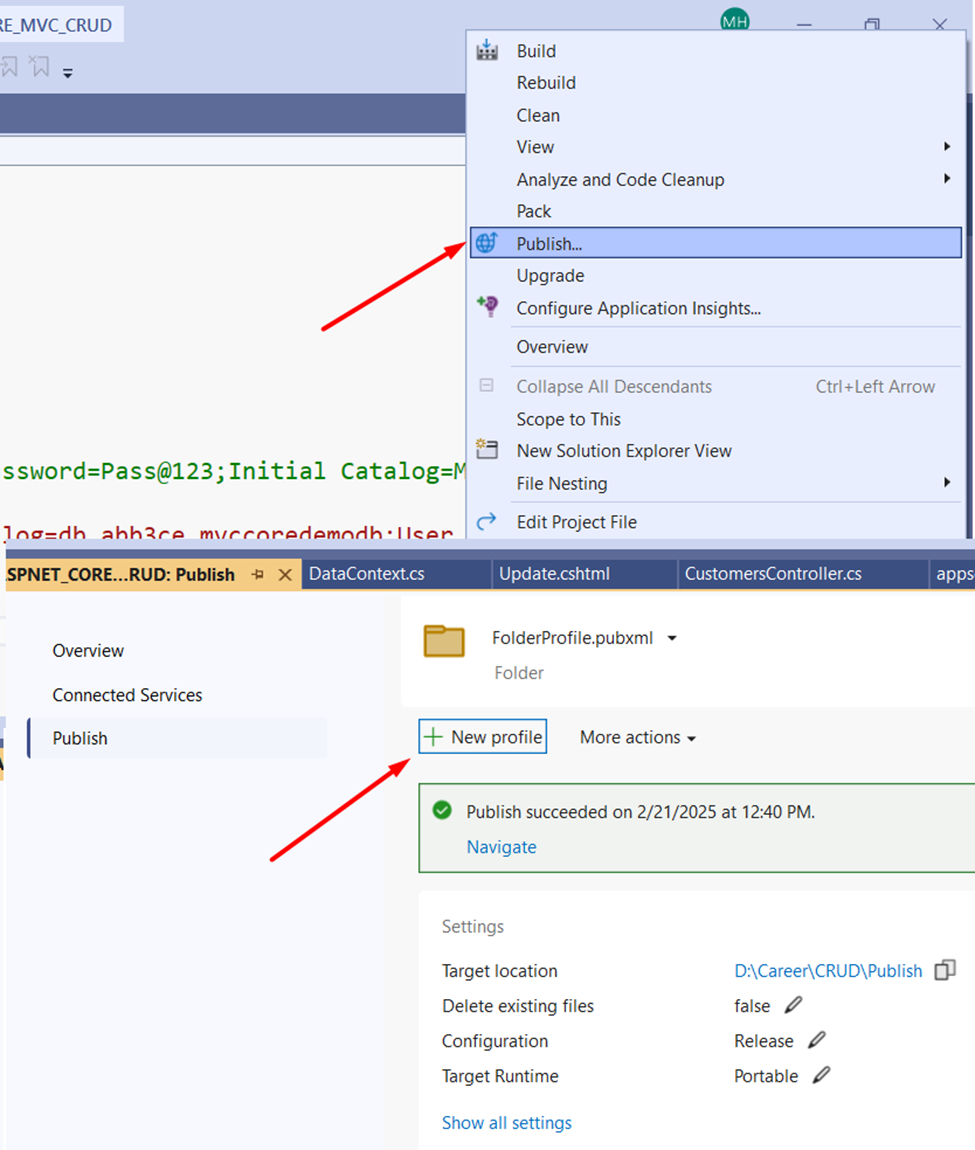Open the FolderProfile.pubxml profile dropdown
The image size is (975, 1150).
click(x=672, y=638)
